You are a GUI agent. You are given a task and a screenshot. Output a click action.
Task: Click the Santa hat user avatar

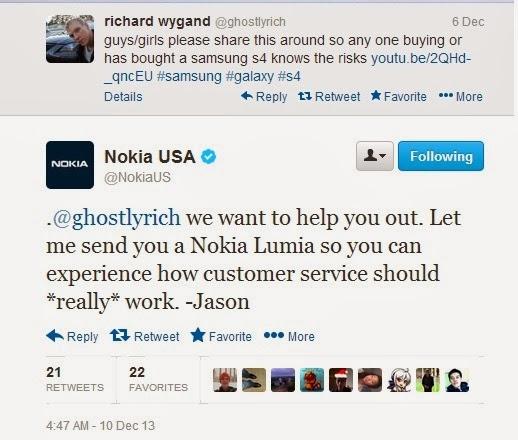click(x=341, y=380)
